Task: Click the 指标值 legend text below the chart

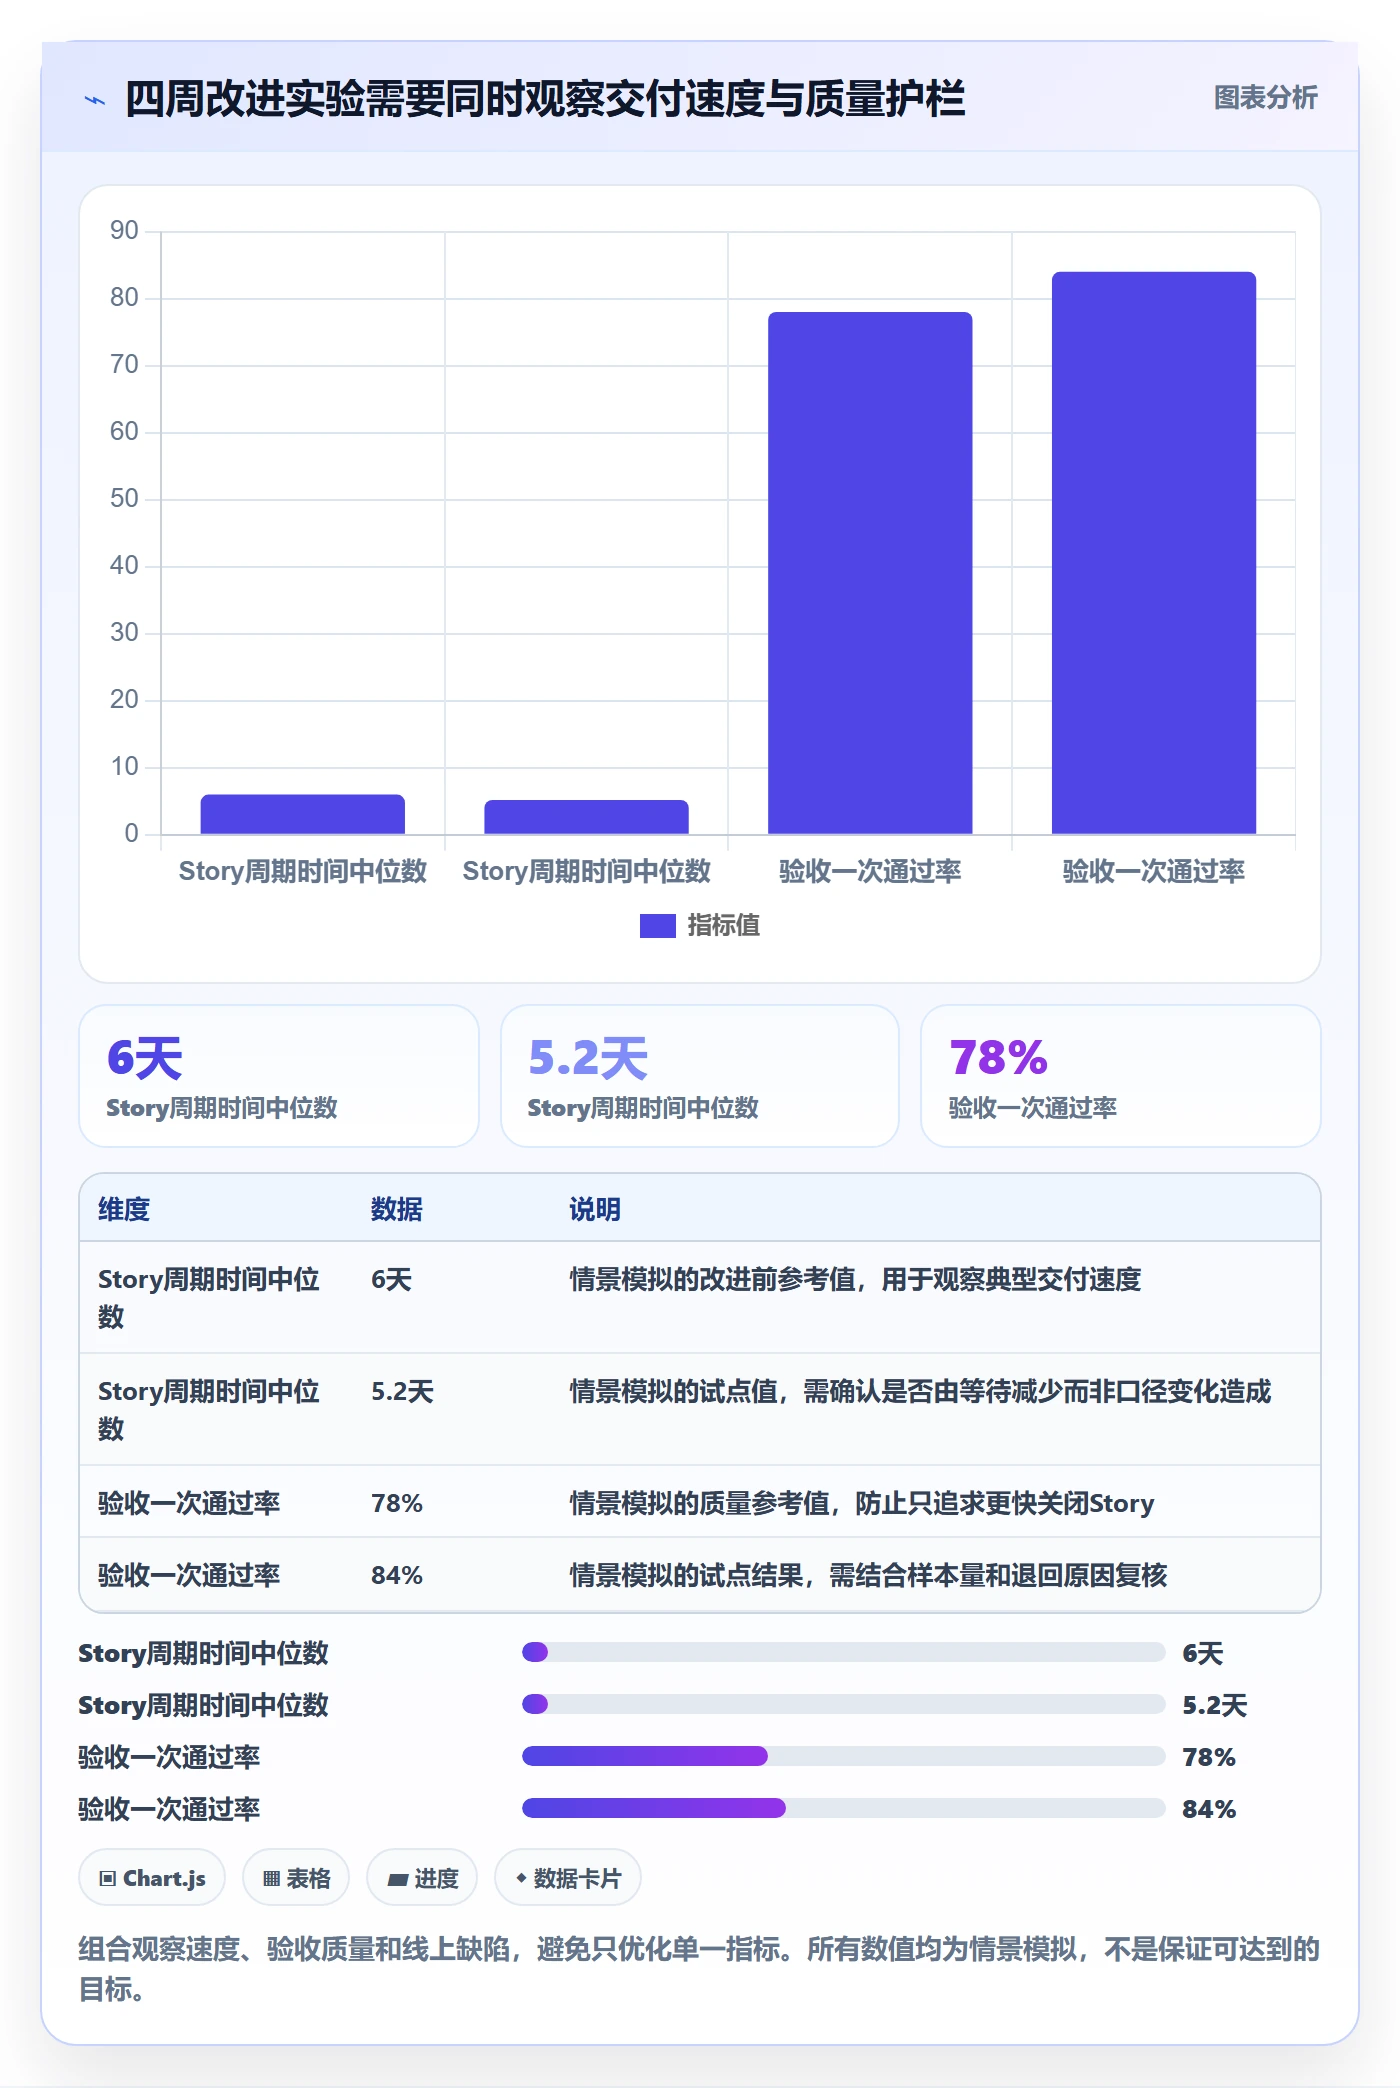Action: pyautogui.click(x=723, y=926)
